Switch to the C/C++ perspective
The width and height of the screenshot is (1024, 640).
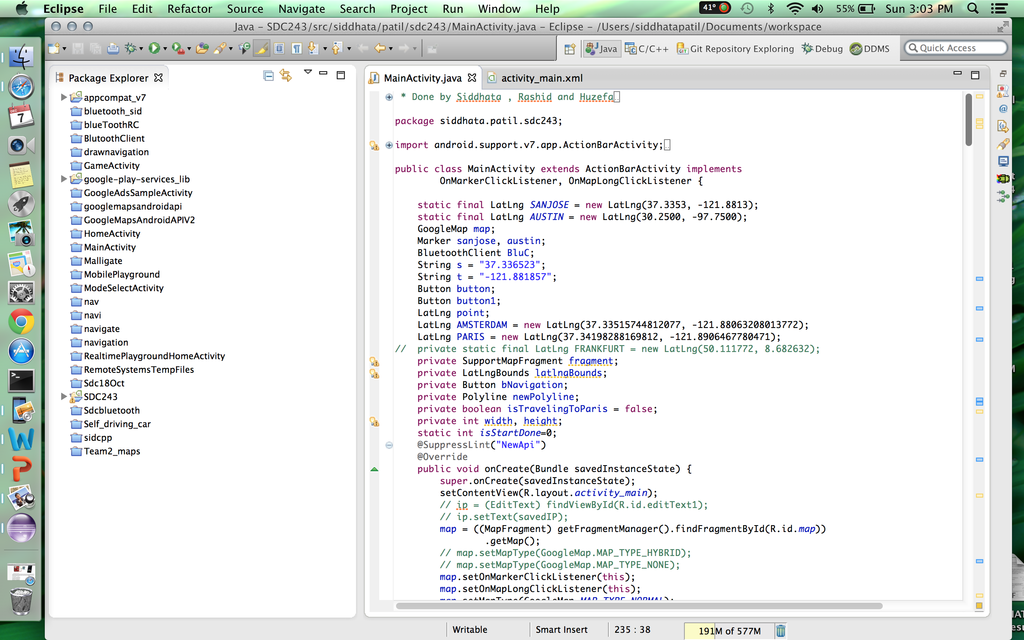647,48
